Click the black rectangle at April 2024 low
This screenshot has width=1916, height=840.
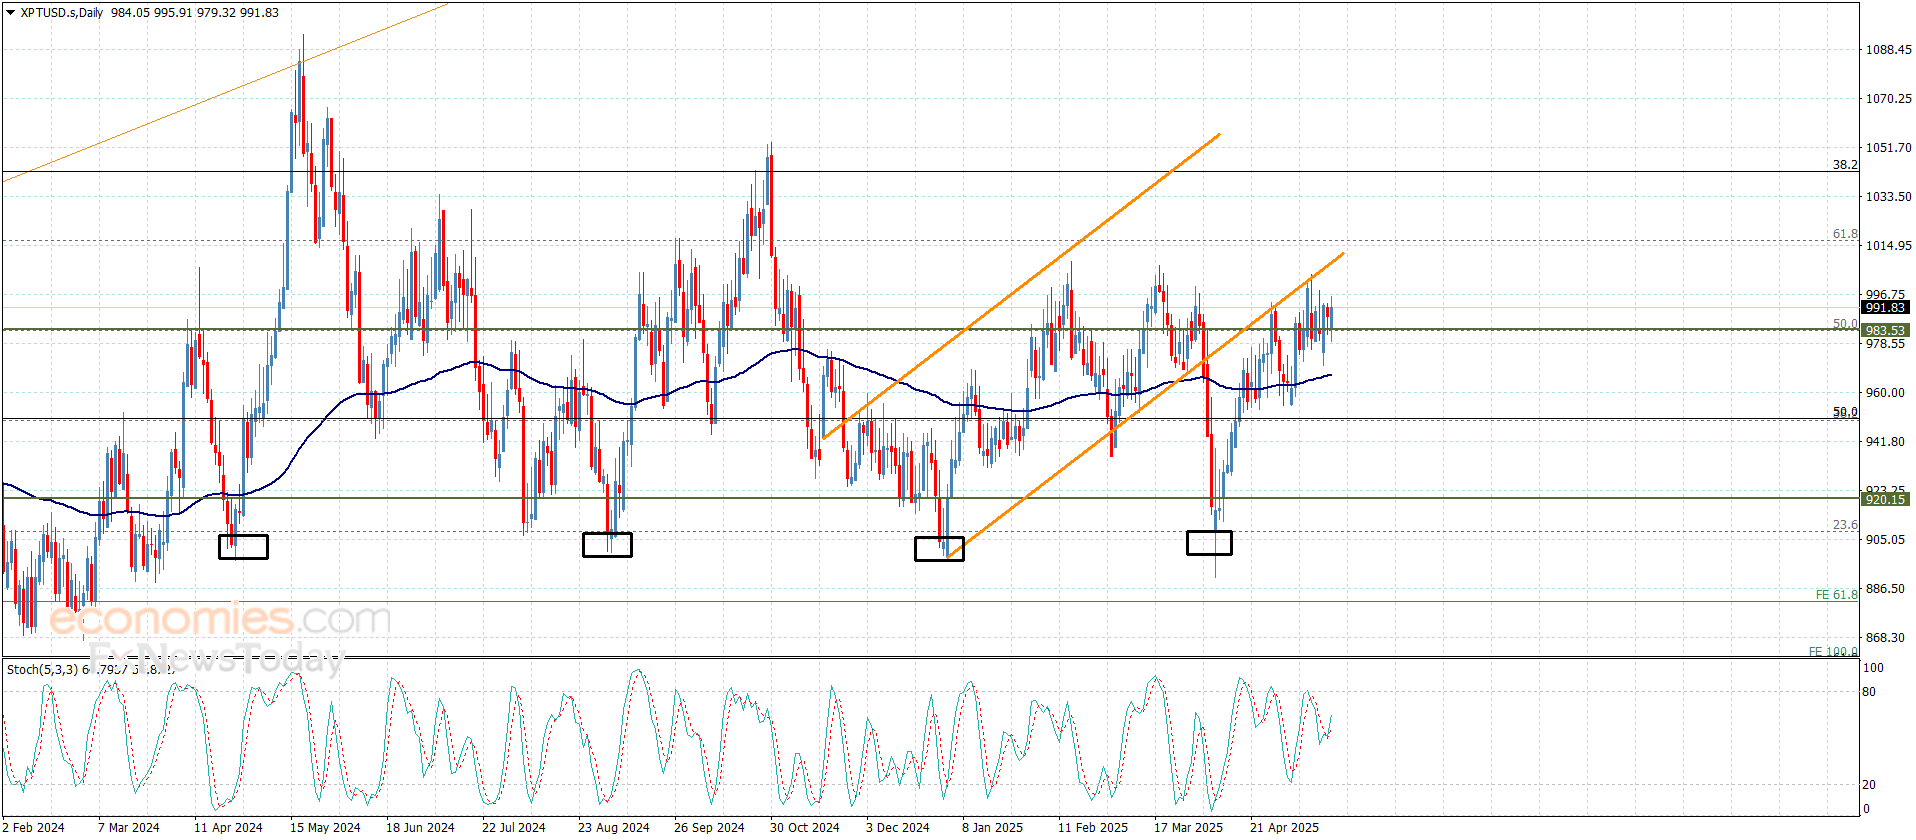coord(243,547)
